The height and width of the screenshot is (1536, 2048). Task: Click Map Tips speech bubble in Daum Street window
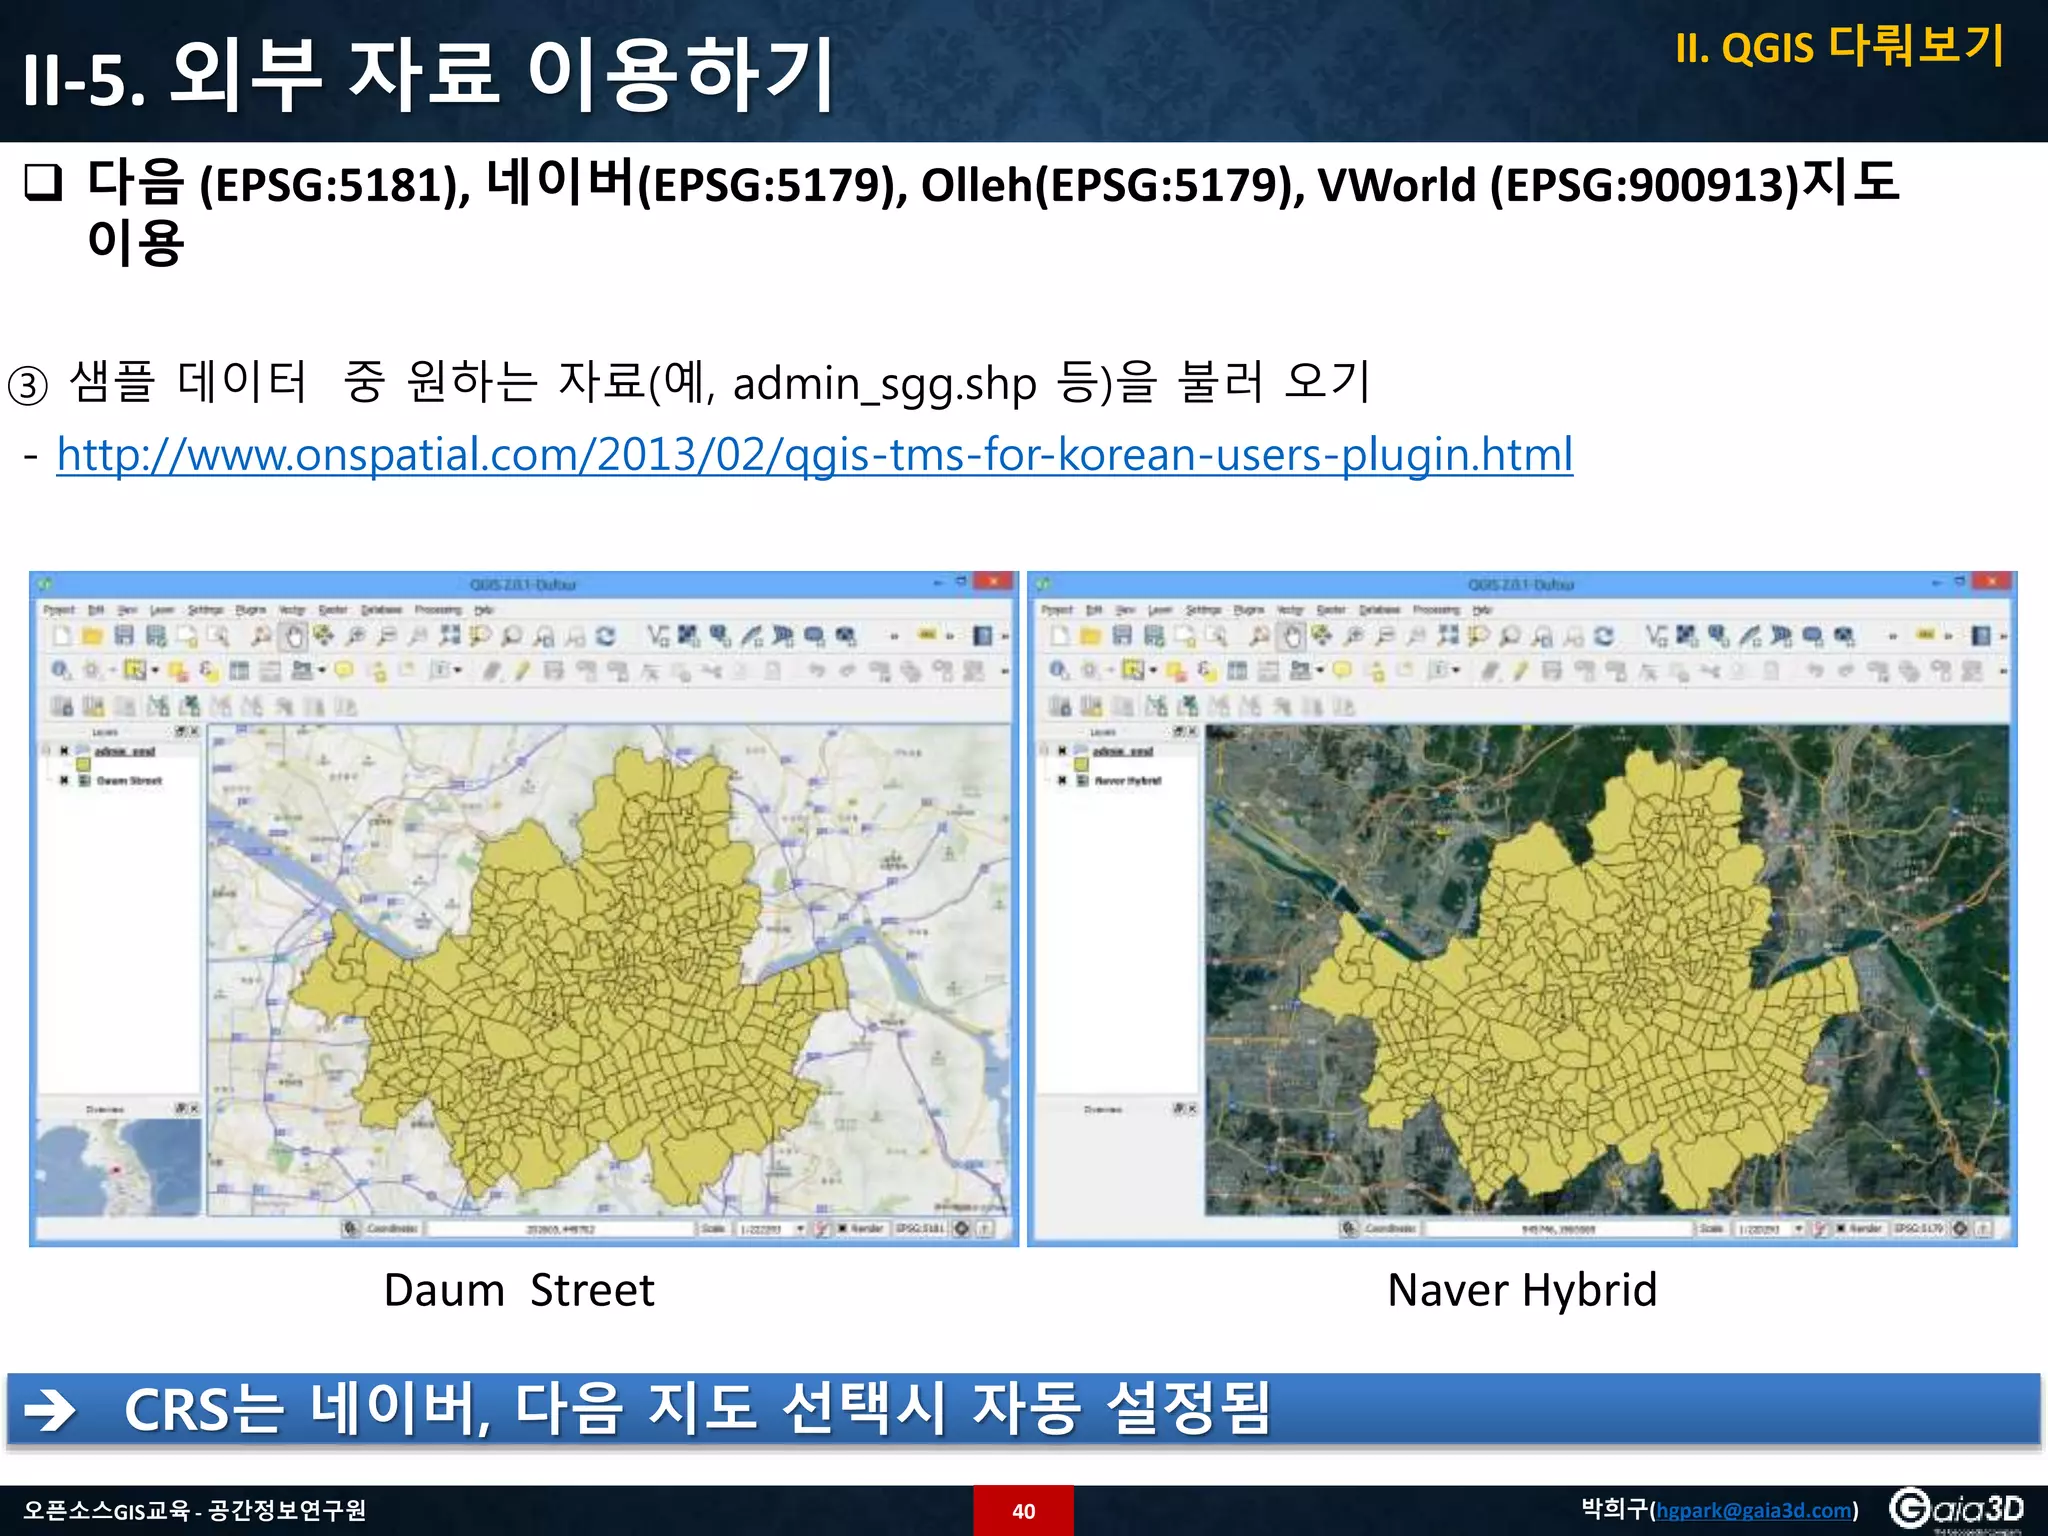point(344,671)
